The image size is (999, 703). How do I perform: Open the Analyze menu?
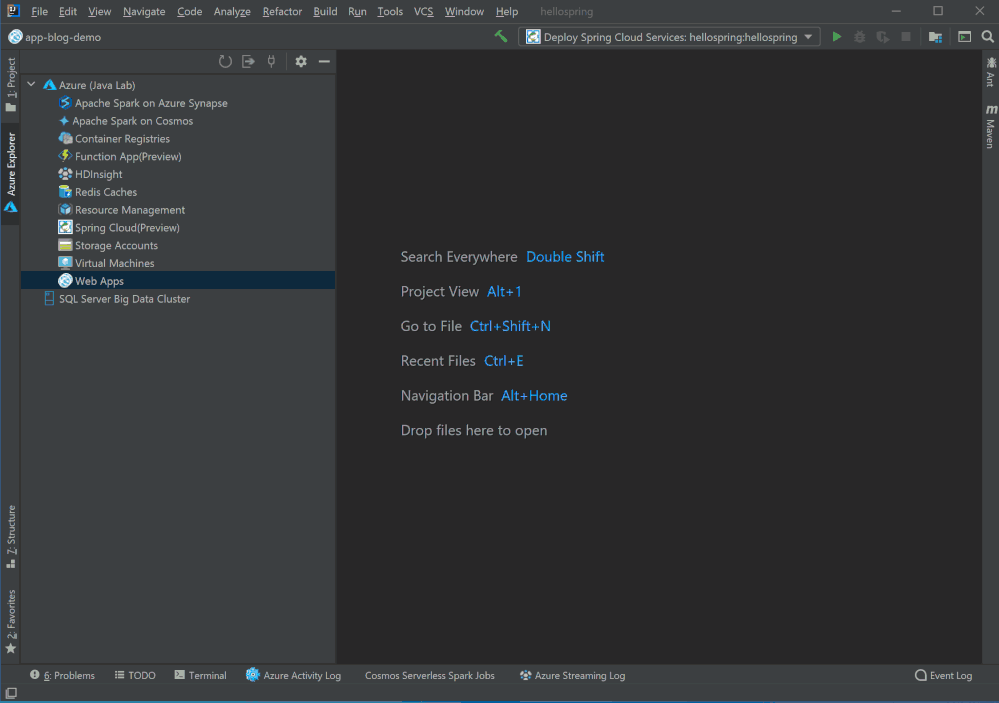click(232, 11)
